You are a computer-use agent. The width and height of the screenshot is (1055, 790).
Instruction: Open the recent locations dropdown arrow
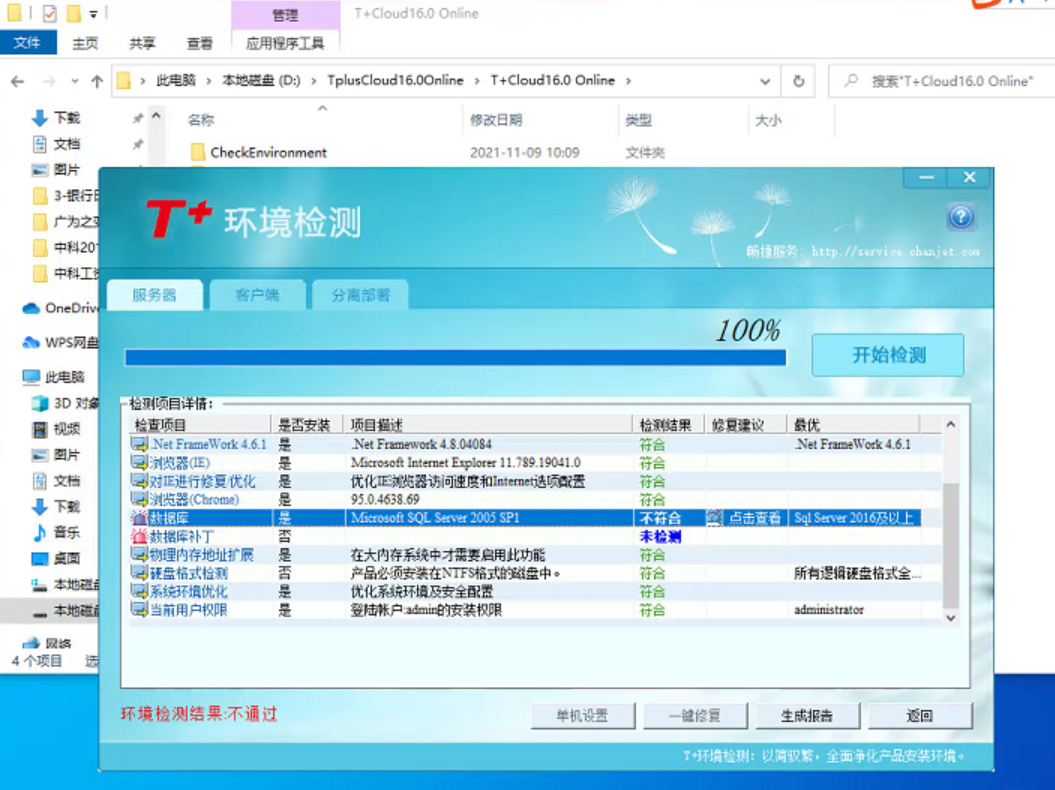point(74,81)
